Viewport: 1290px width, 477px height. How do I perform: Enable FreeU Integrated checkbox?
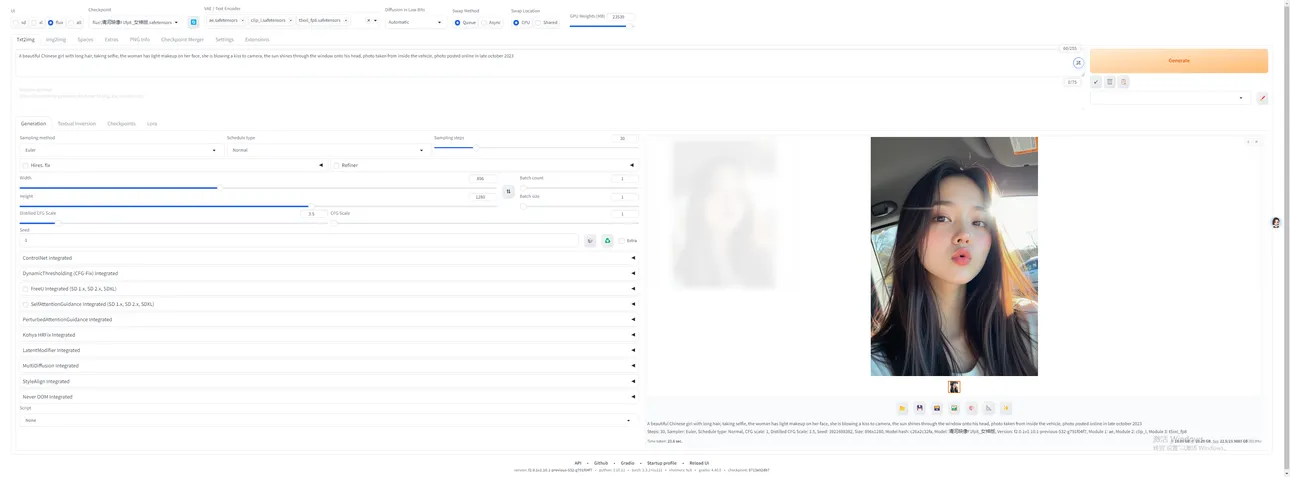point(25,289)
